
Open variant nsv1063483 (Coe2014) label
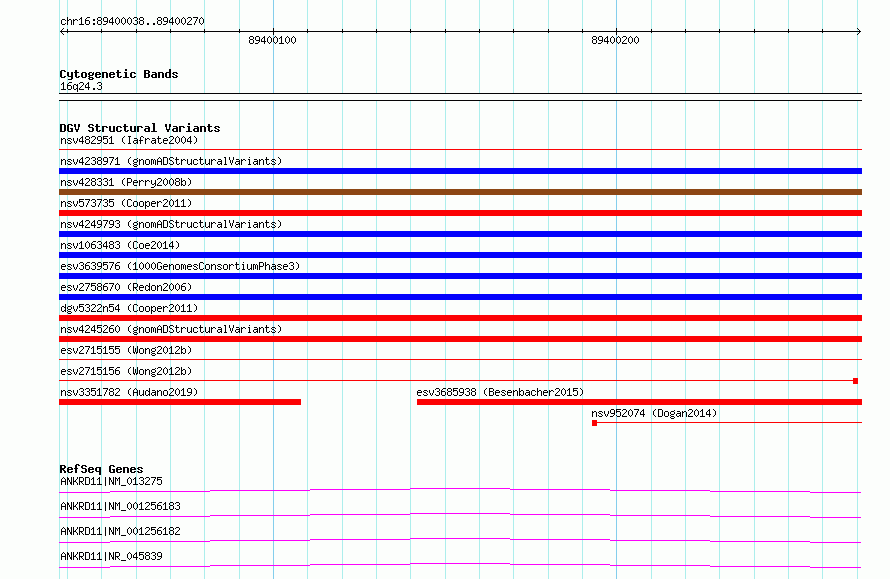pyautogui.click(x=120, y=245)
